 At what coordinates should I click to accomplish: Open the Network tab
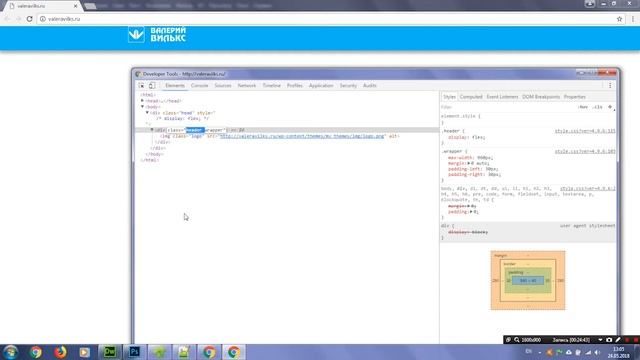pyautogui.click(x=247, y=86)
